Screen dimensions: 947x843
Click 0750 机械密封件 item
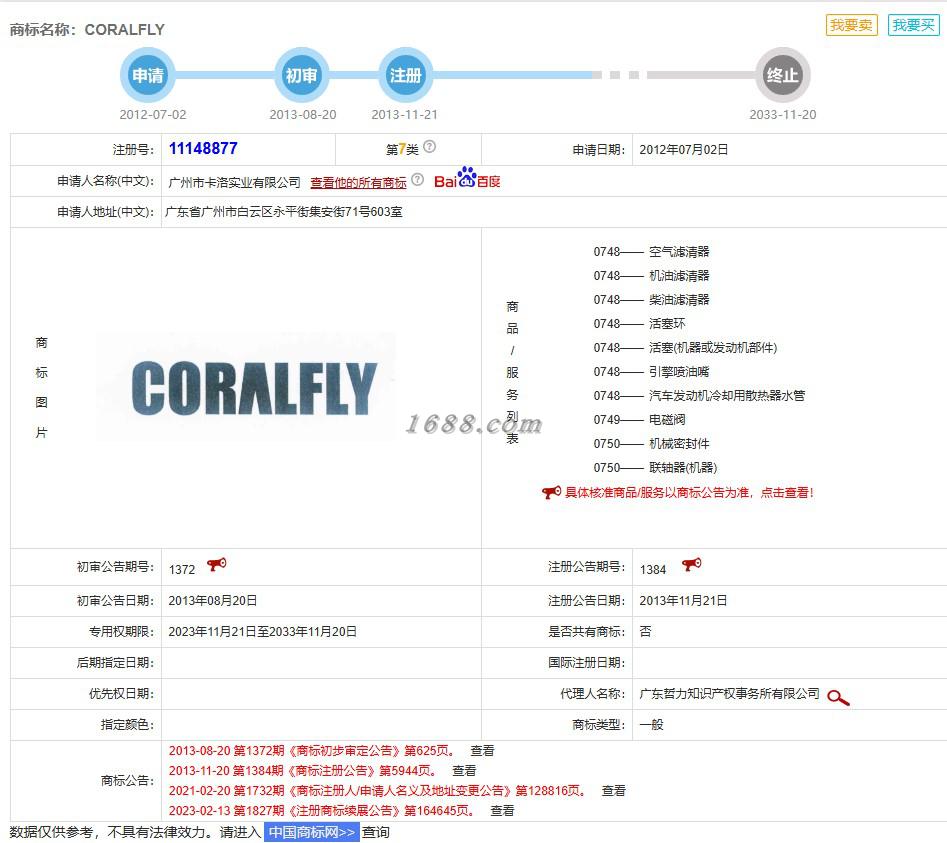651,443
